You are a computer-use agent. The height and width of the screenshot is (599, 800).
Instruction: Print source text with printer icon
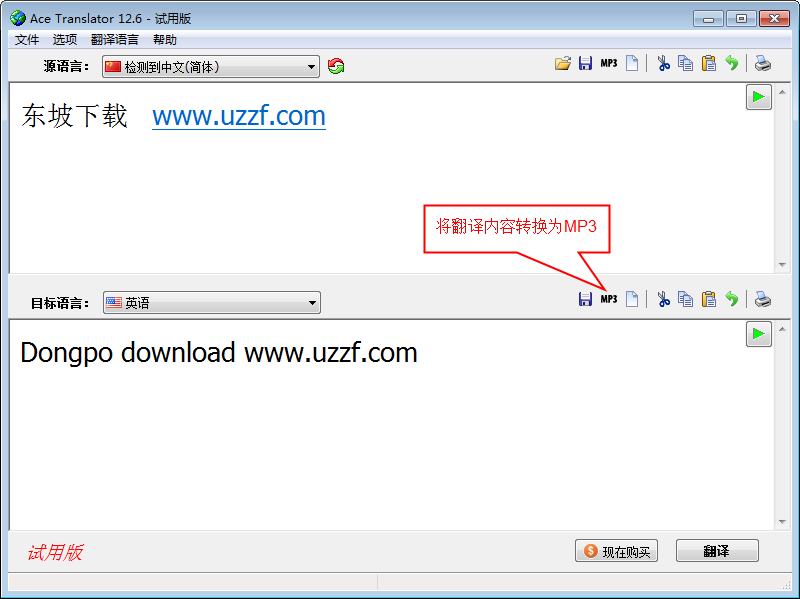pyautogui.click(x=763, y=64)
